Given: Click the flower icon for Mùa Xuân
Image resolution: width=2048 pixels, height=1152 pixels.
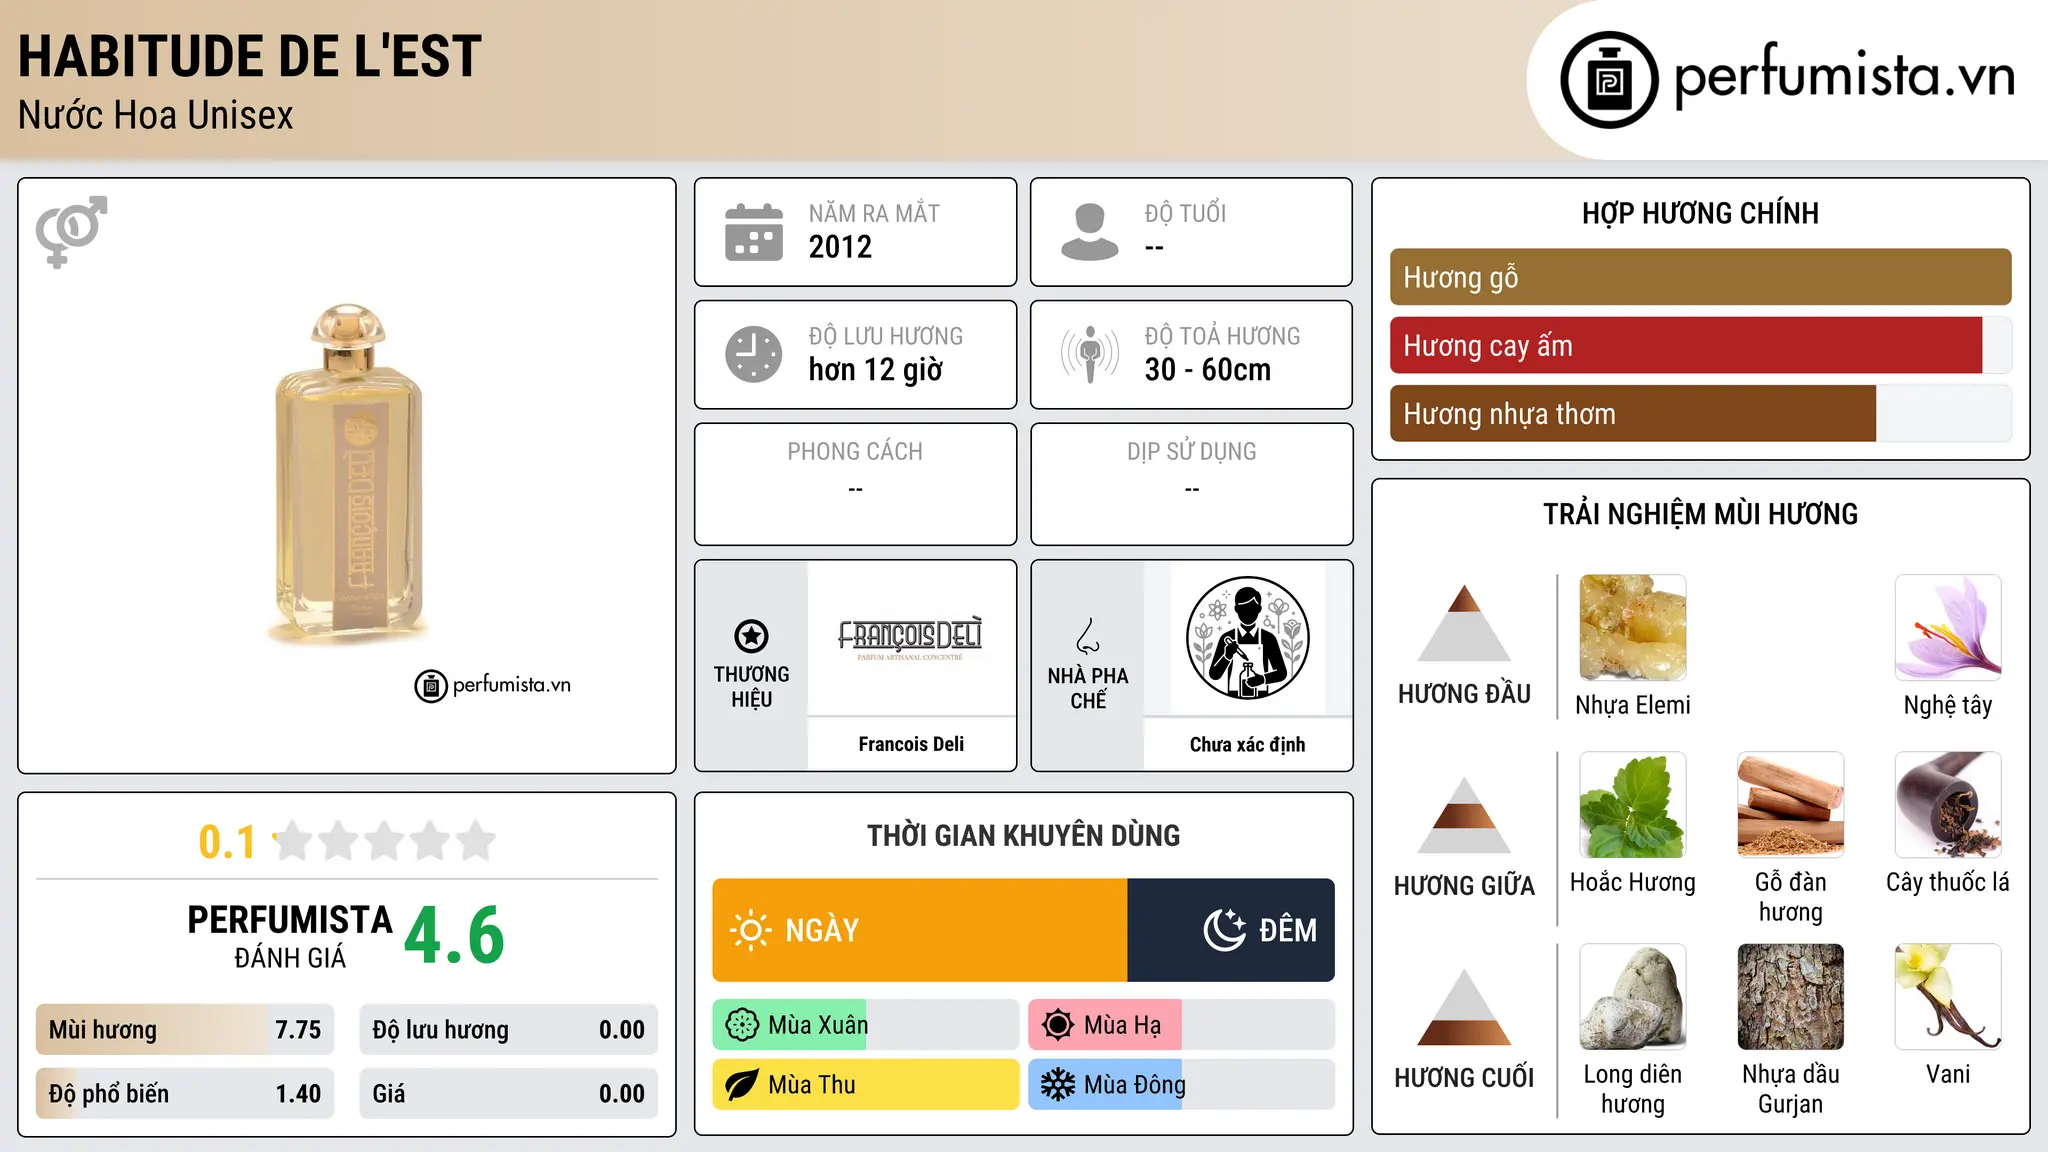Looking at the screenshot, I should pyautogui.click(x=742, y=1025).
